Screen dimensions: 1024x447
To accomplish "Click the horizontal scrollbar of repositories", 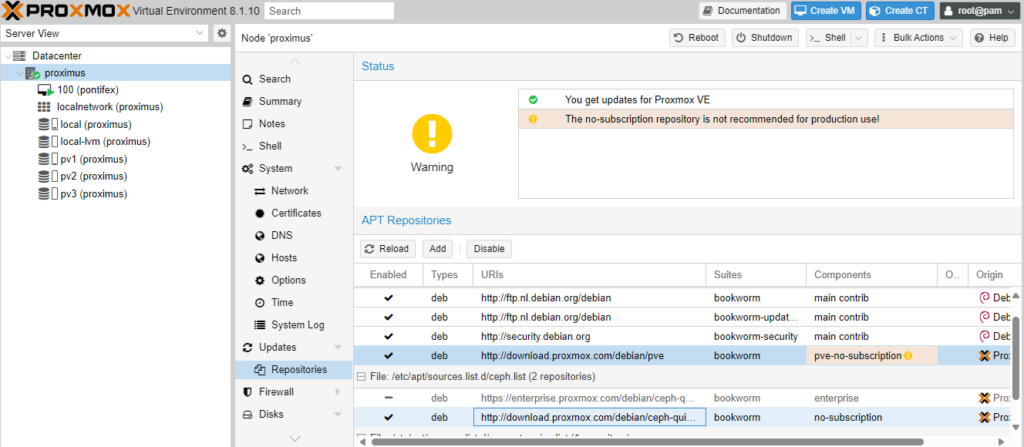I will (x=647, y=442).
